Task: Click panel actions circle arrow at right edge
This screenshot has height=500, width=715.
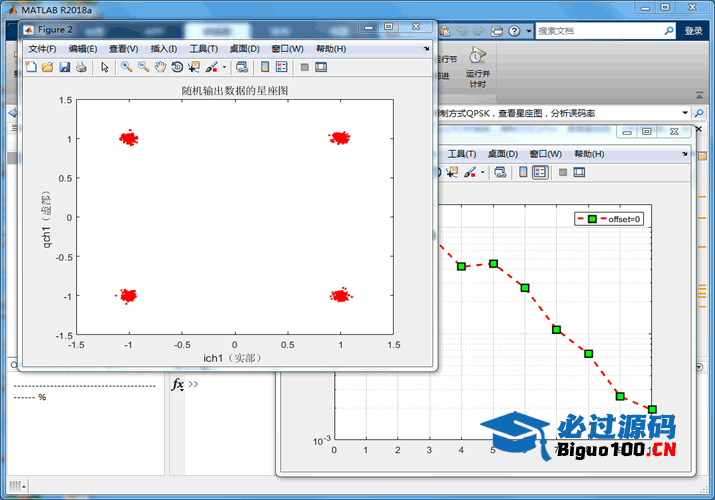Action: [699, 367]
